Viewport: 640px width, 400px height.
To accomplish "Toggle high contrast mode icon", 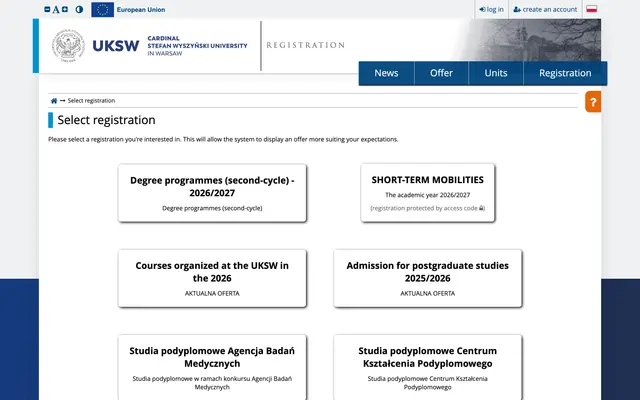I will coord(79,9).
